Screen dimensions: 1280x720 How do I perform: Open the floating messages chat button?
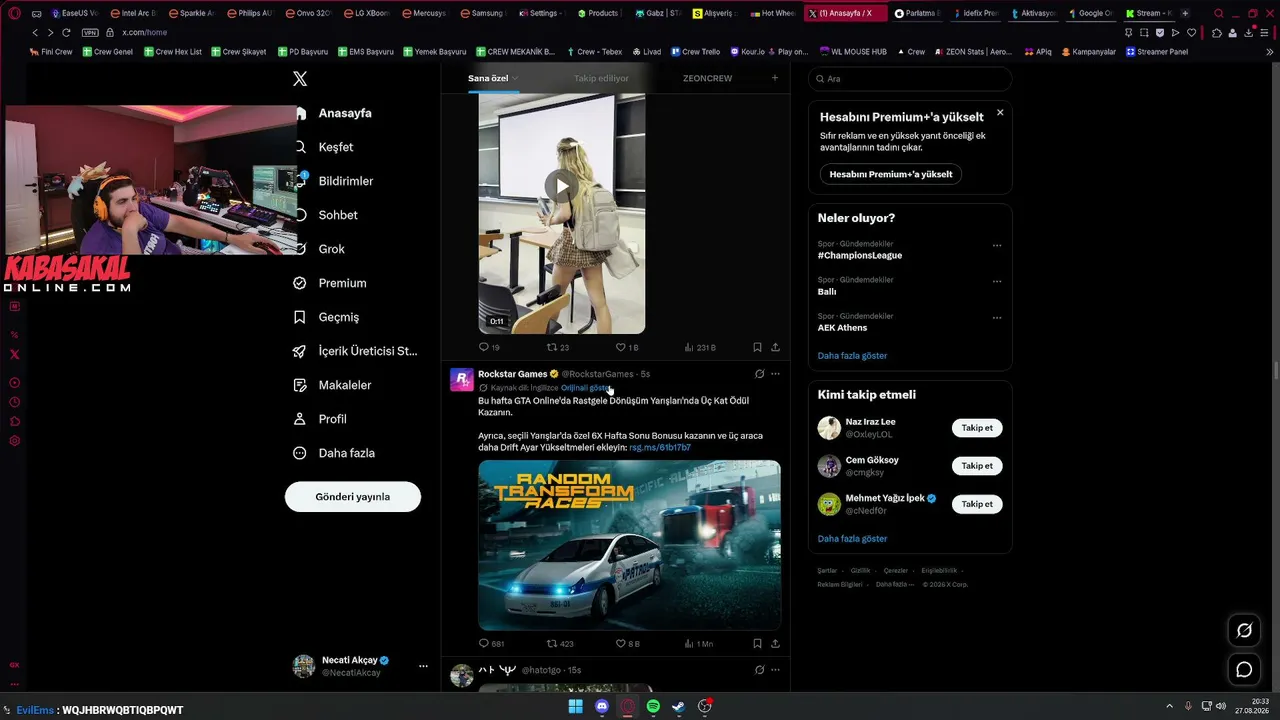(x=1244, y=670)
